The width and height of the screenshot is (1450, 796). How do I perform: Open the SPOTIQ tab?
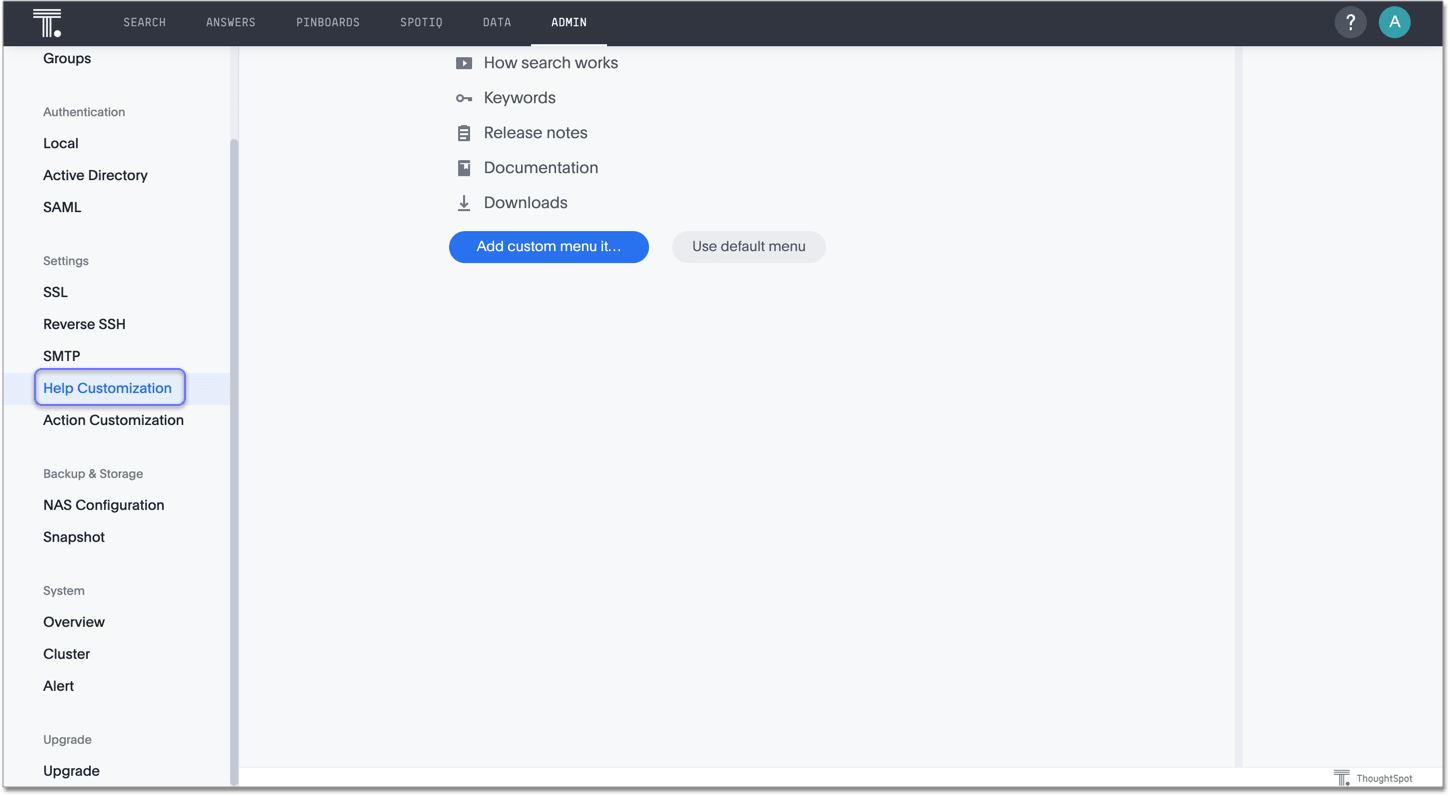point(421,22)
